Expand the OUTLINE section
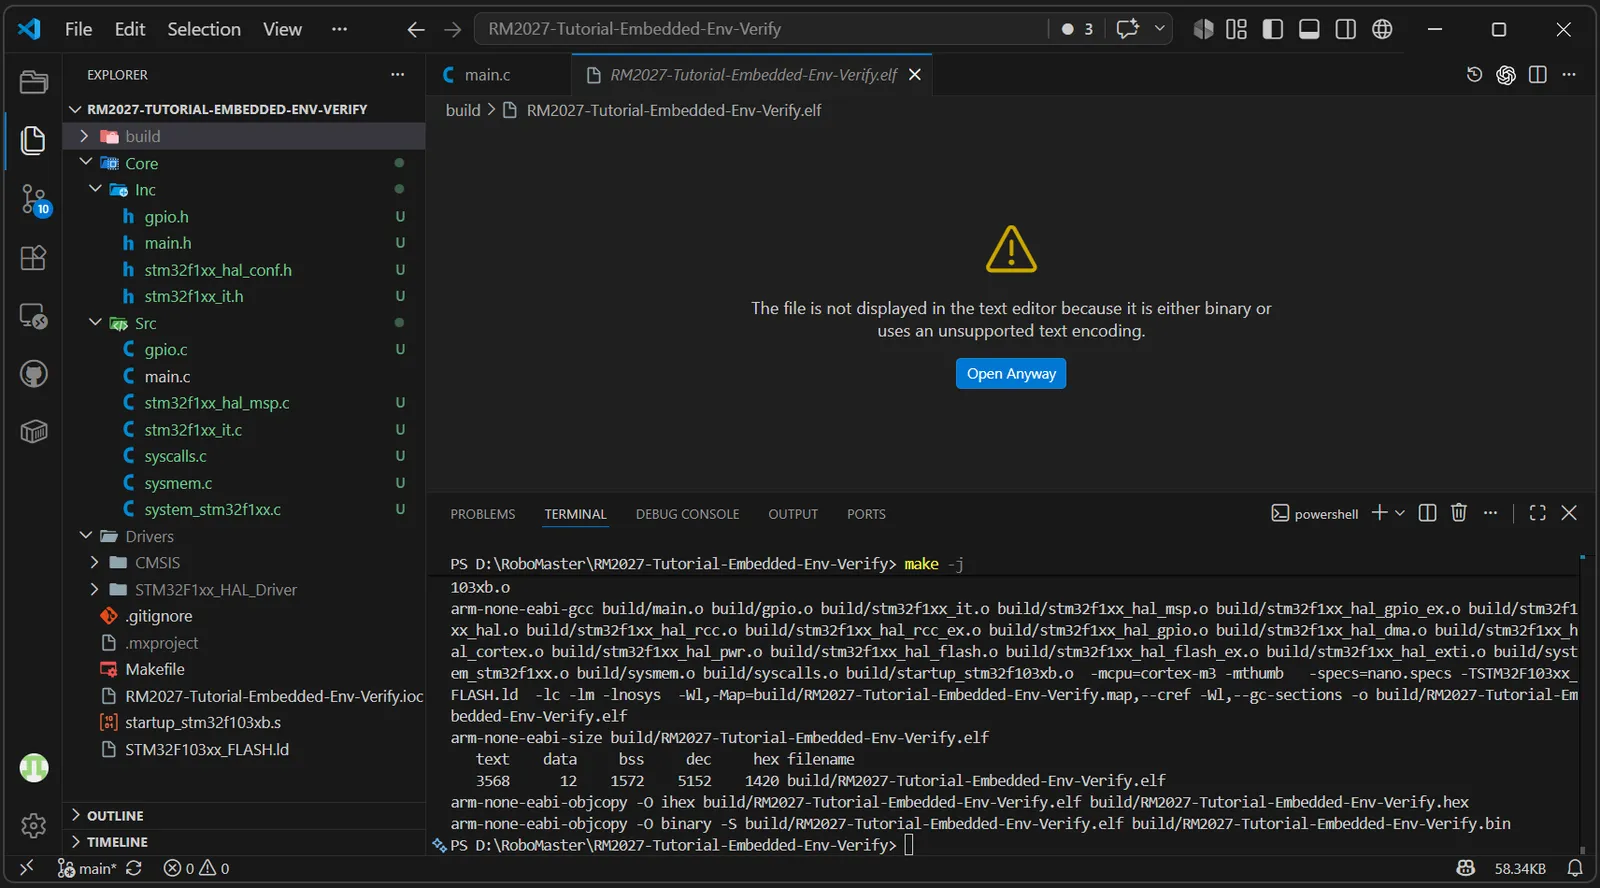The image size is (1600, 888). click(x=76, y=815)
